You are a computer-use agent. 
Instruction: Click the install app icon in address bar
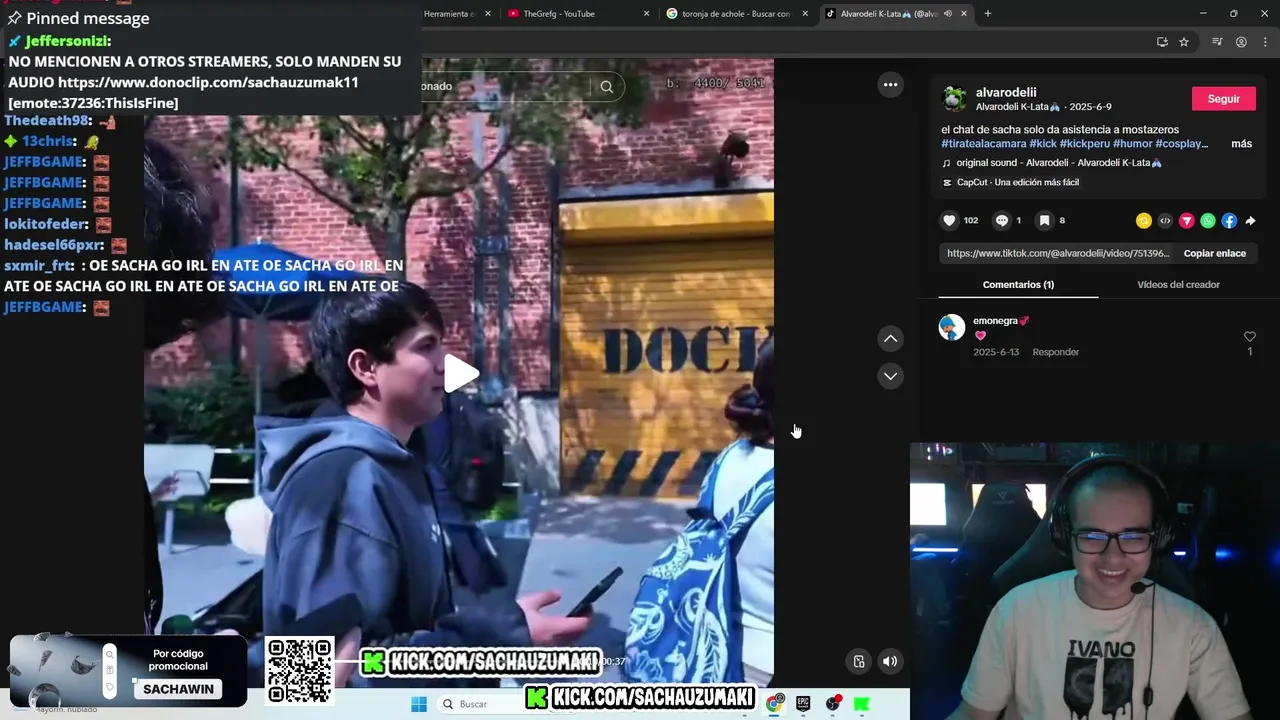click(x=1162, y=42)
